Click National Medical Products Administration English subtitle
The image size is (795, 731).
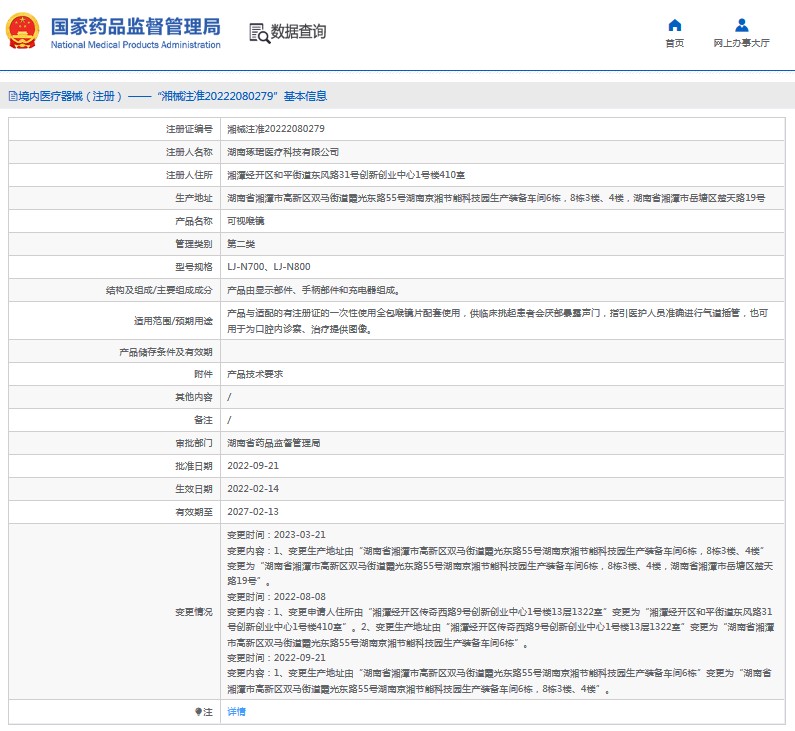point(135,45)
